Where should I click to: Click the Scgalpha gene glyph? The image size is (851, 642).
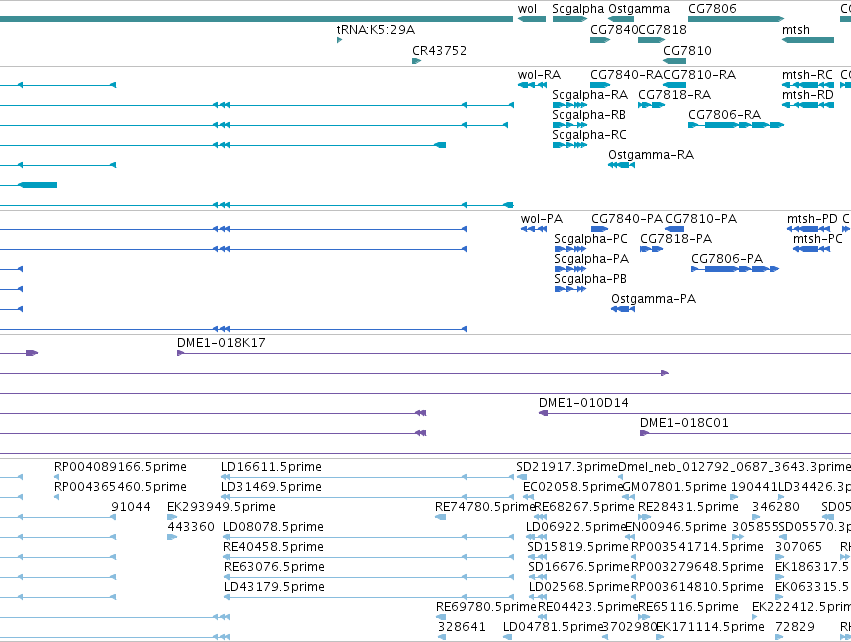click(570, 19)
